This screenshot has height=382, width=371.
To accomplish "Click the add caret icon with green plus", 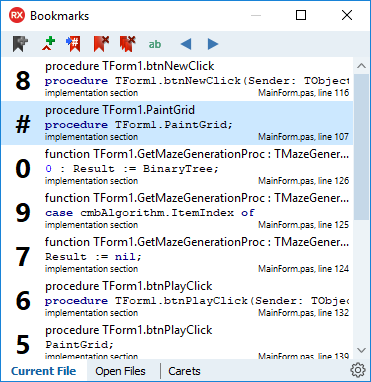I will (48, 44).
